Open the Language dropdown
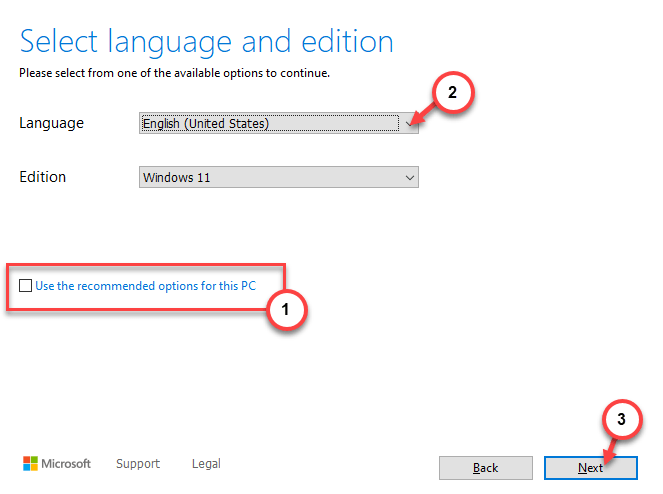 tap(279, 123)
